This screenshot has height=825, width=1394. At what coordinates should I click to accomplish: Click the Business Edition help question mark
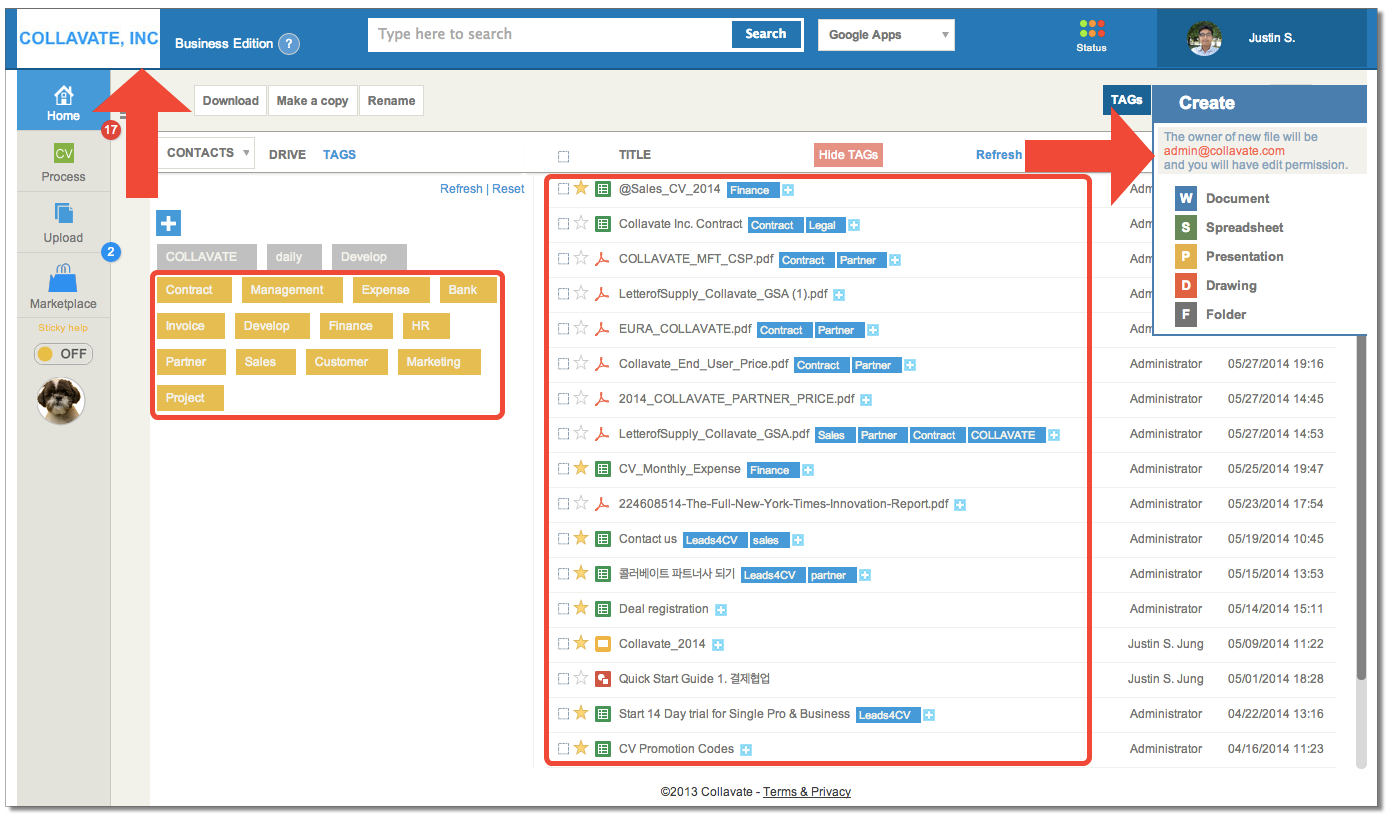click(289, 44)
